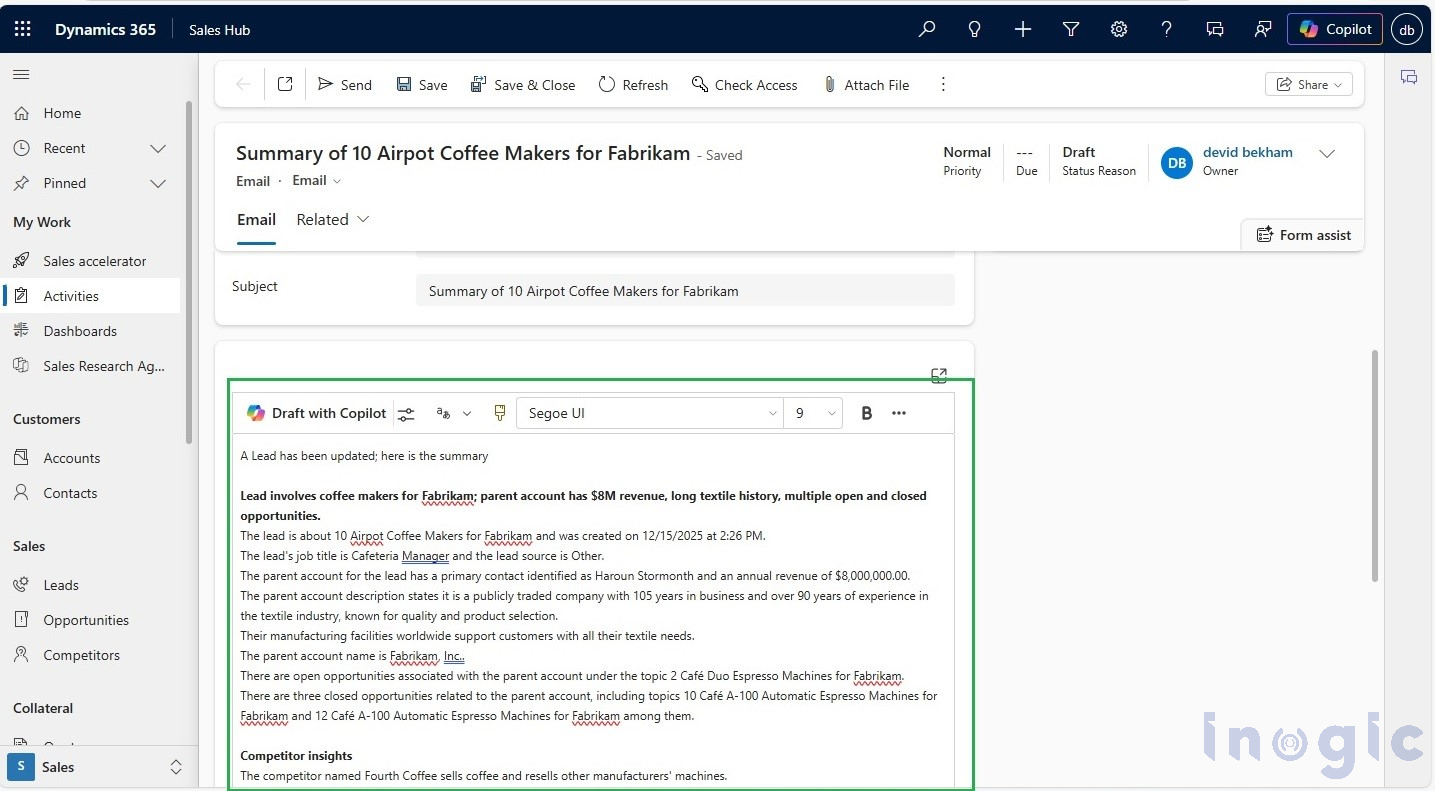The image size is (1435, 791).
Task: Open the Segoe UI font dropdown
Action: (x=650, y=412)
